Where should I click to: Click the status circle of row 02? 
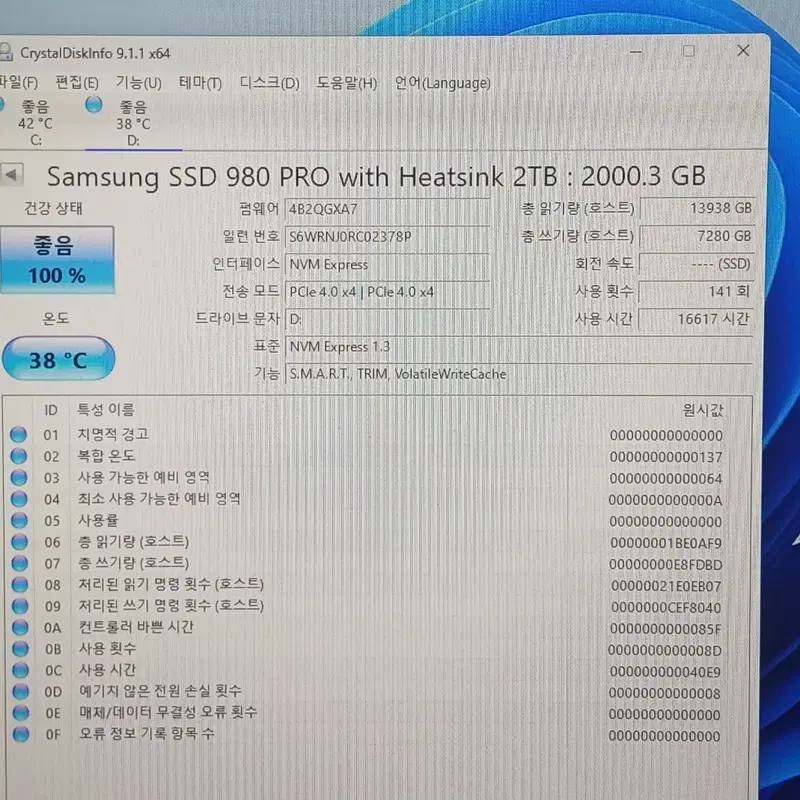[18, 456]
